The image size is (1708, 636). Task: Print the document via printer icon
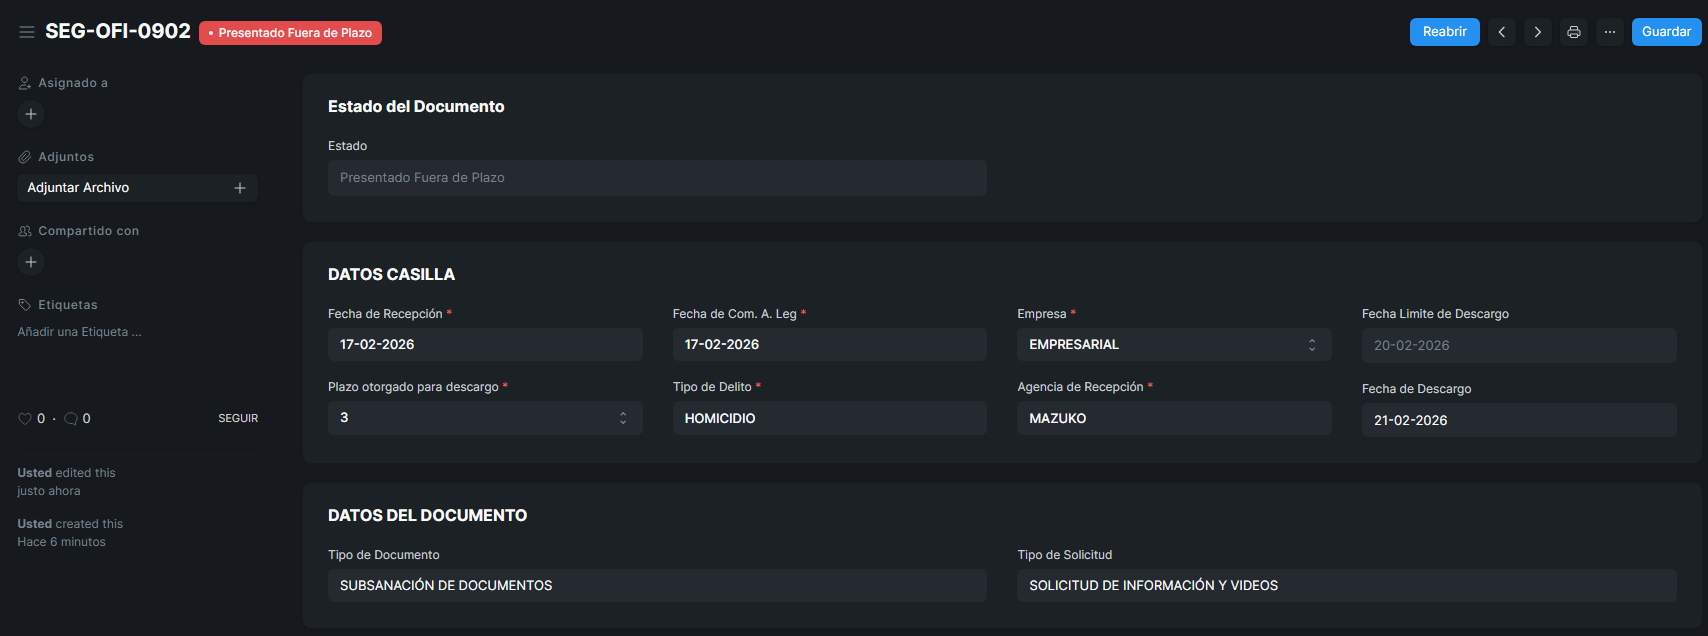[x=1573, y=32]
